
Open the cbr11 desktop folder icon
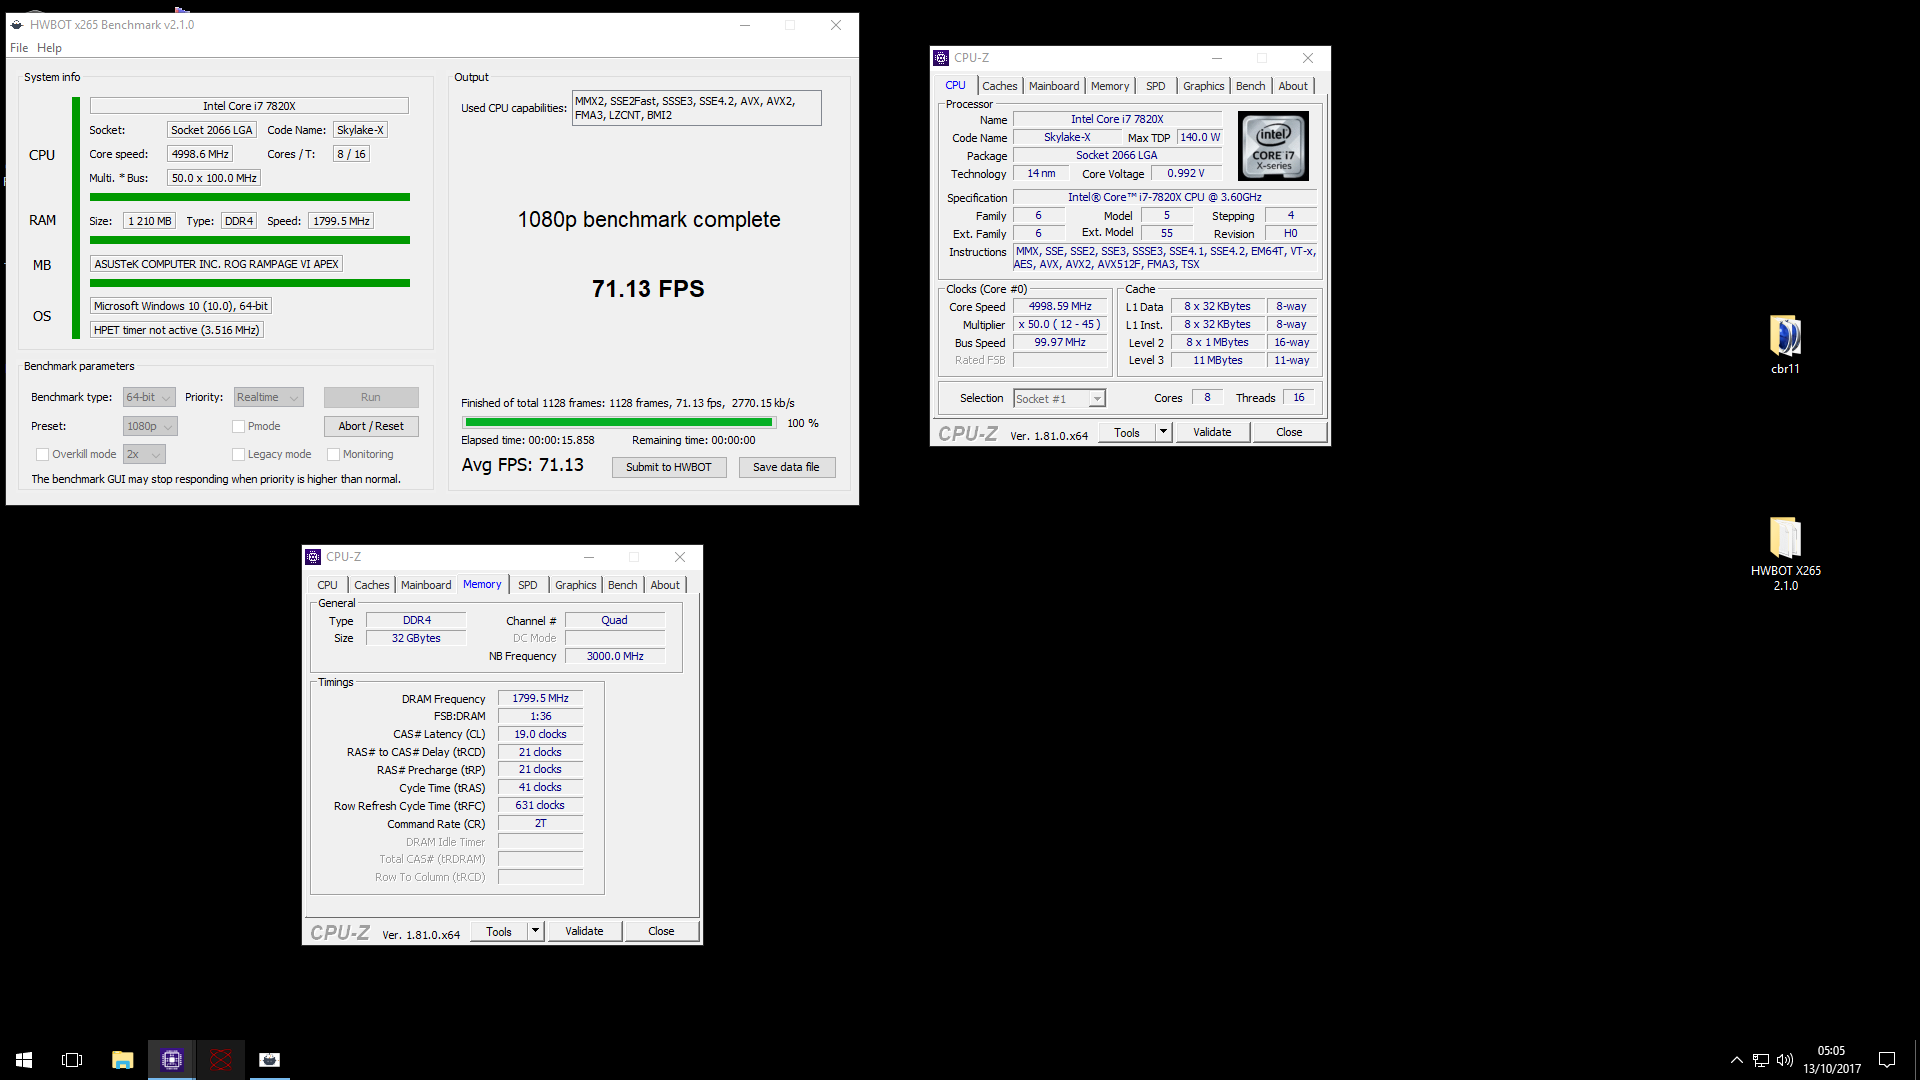click(1785, 345)
